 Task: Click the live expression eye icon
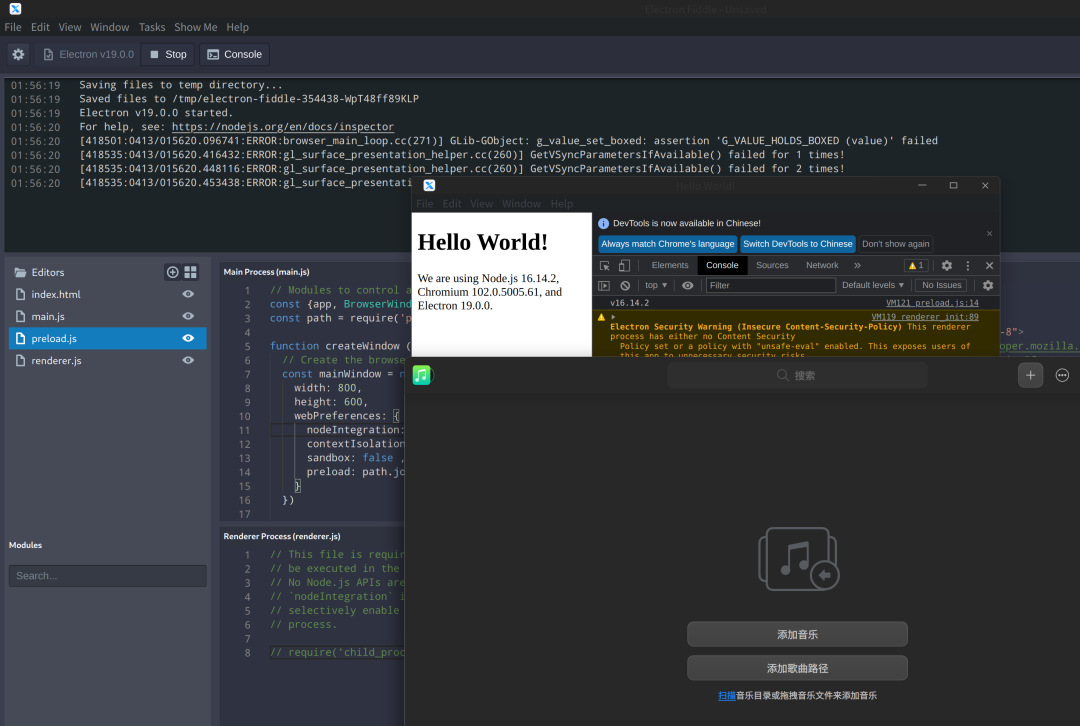point(687,285)
